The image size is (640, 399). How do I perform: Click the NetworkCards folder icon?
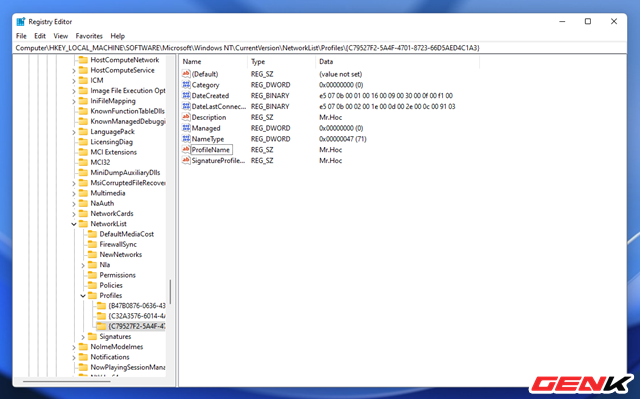[x=83, y=213]
